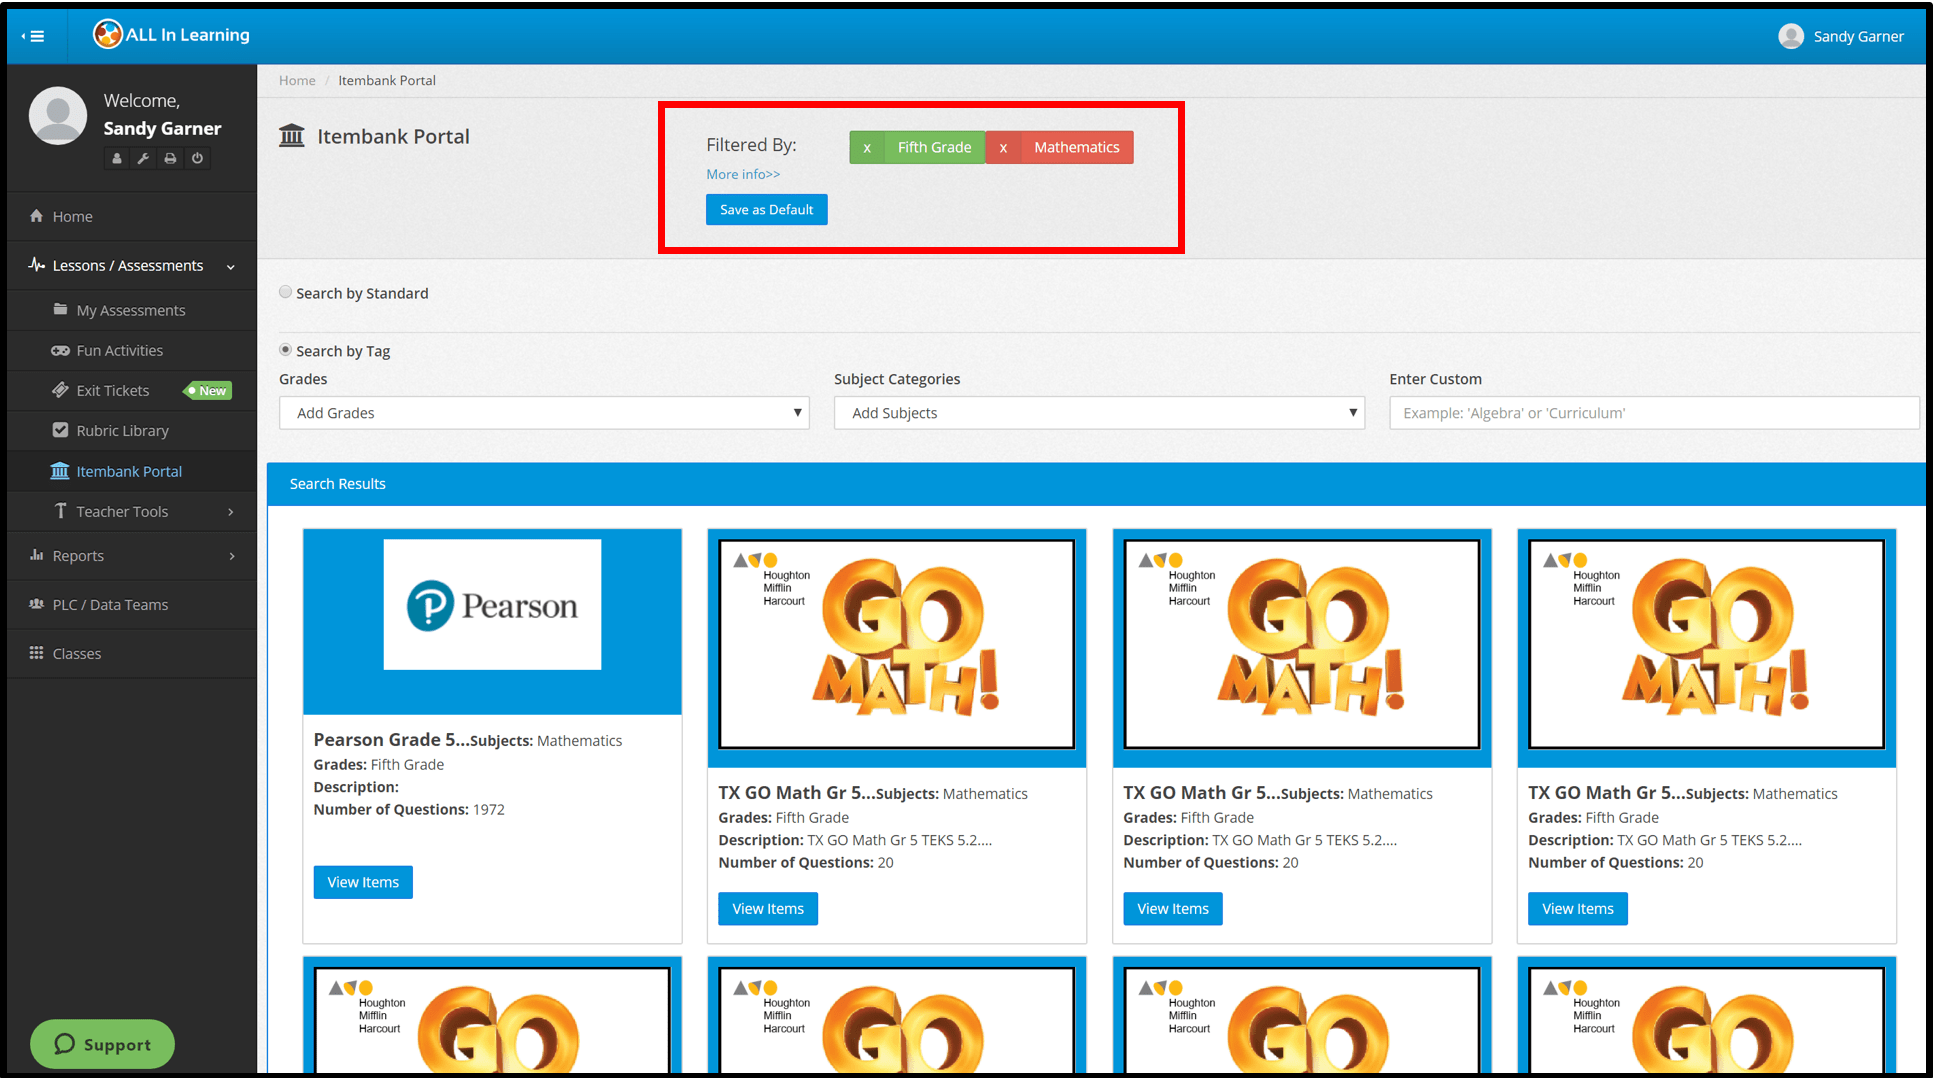Go to Classes in the sidebar
This screenshot has width=1933, height=1078.
pos(75,653)
